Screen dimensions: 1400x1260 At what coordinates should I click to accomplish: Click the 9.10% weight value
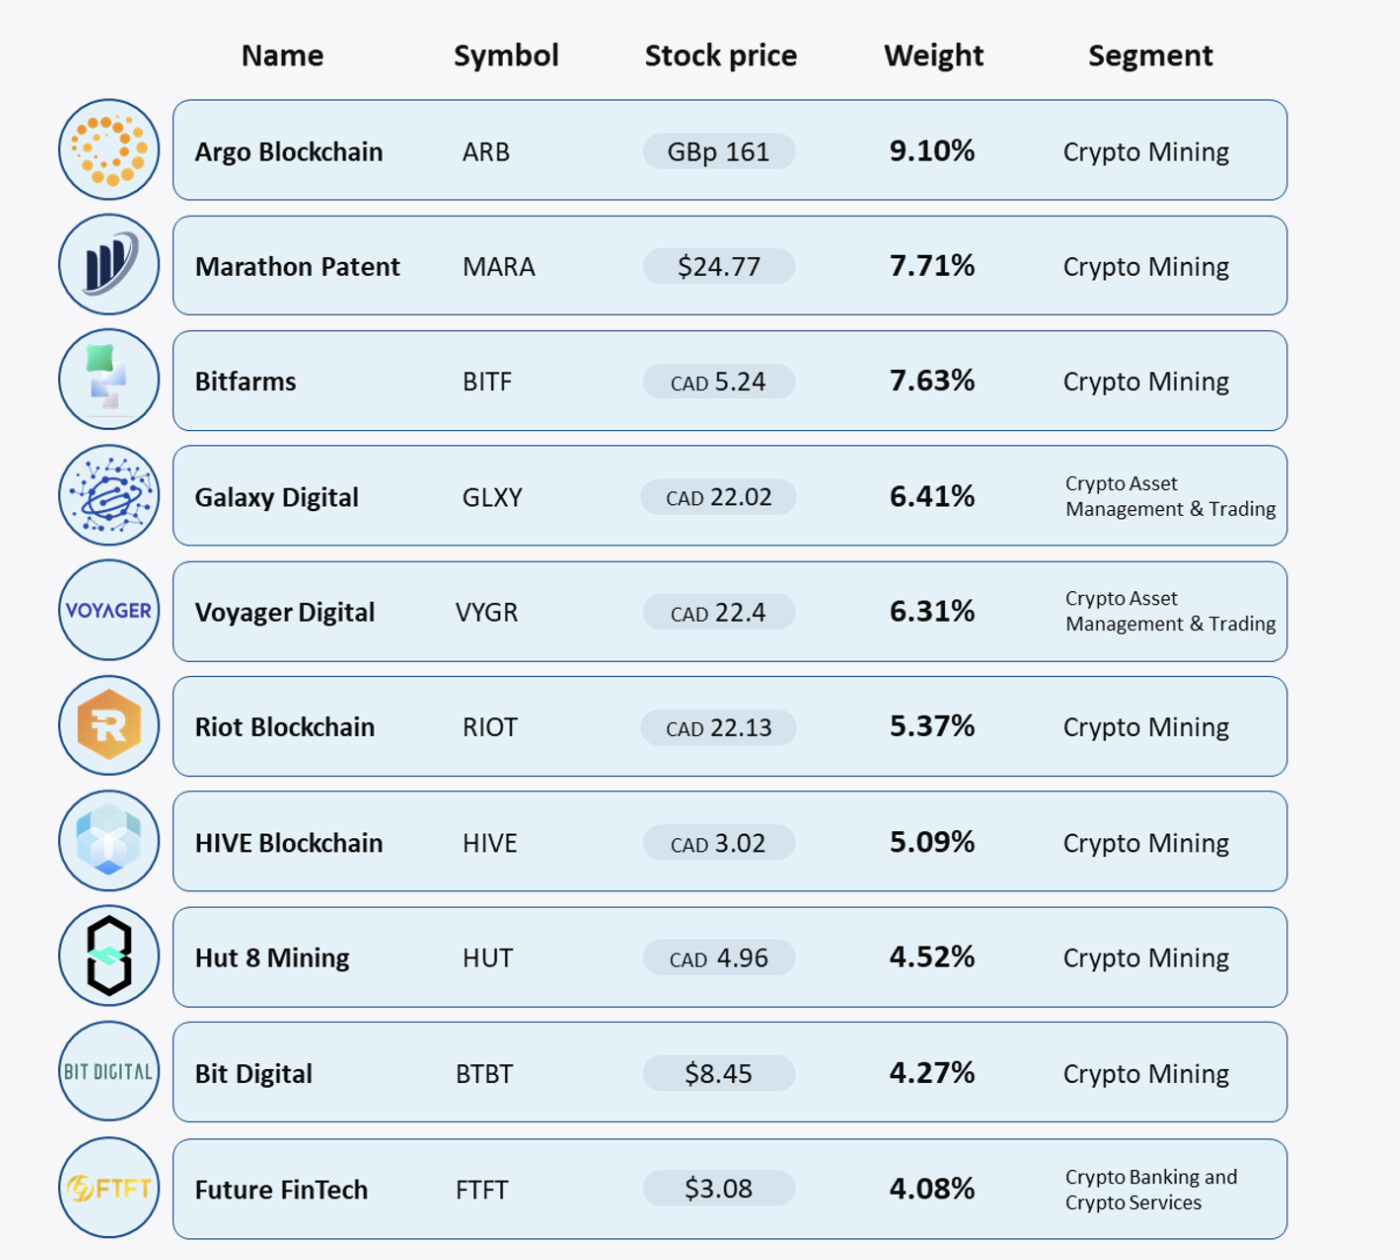click(932, 151)
